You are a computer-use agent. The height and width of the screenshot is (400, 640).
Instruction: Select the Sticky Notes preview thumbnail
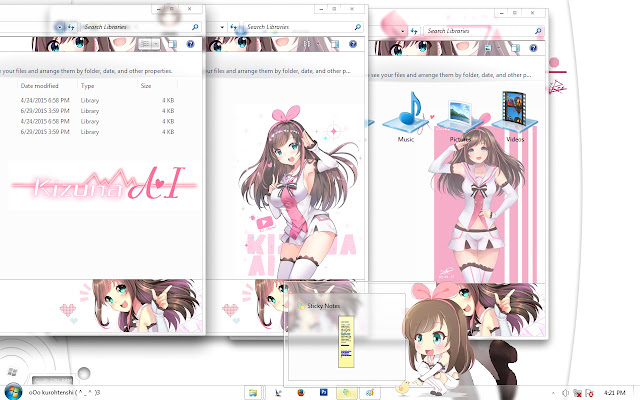(345, 343)
